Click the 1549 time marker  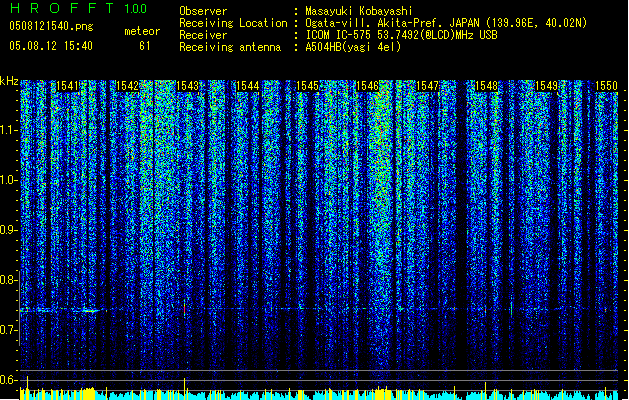click(547, 86)
